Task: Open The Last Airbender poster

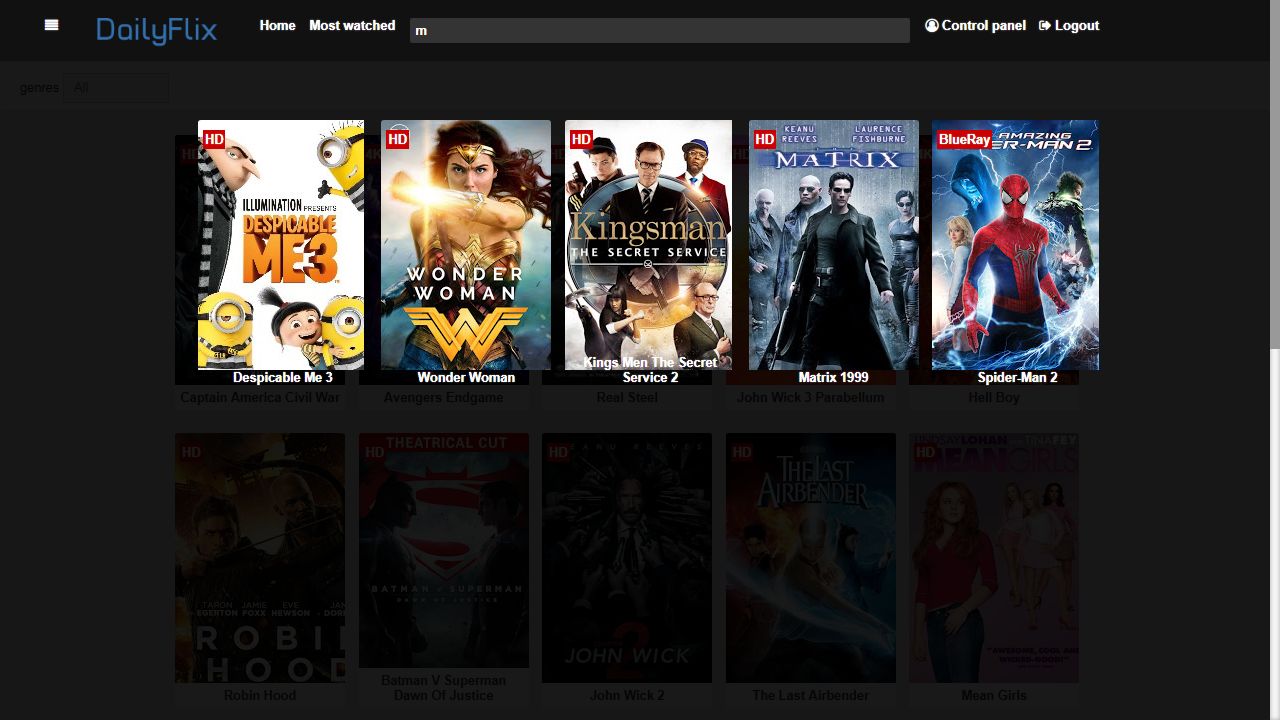Action: 811,558
